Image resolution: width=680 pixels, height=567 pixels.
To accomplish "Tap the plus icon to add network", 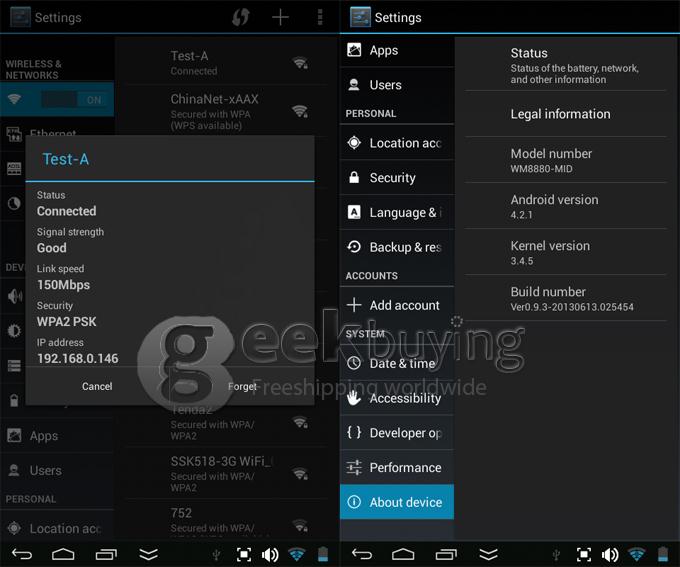I will click(281, 17).
